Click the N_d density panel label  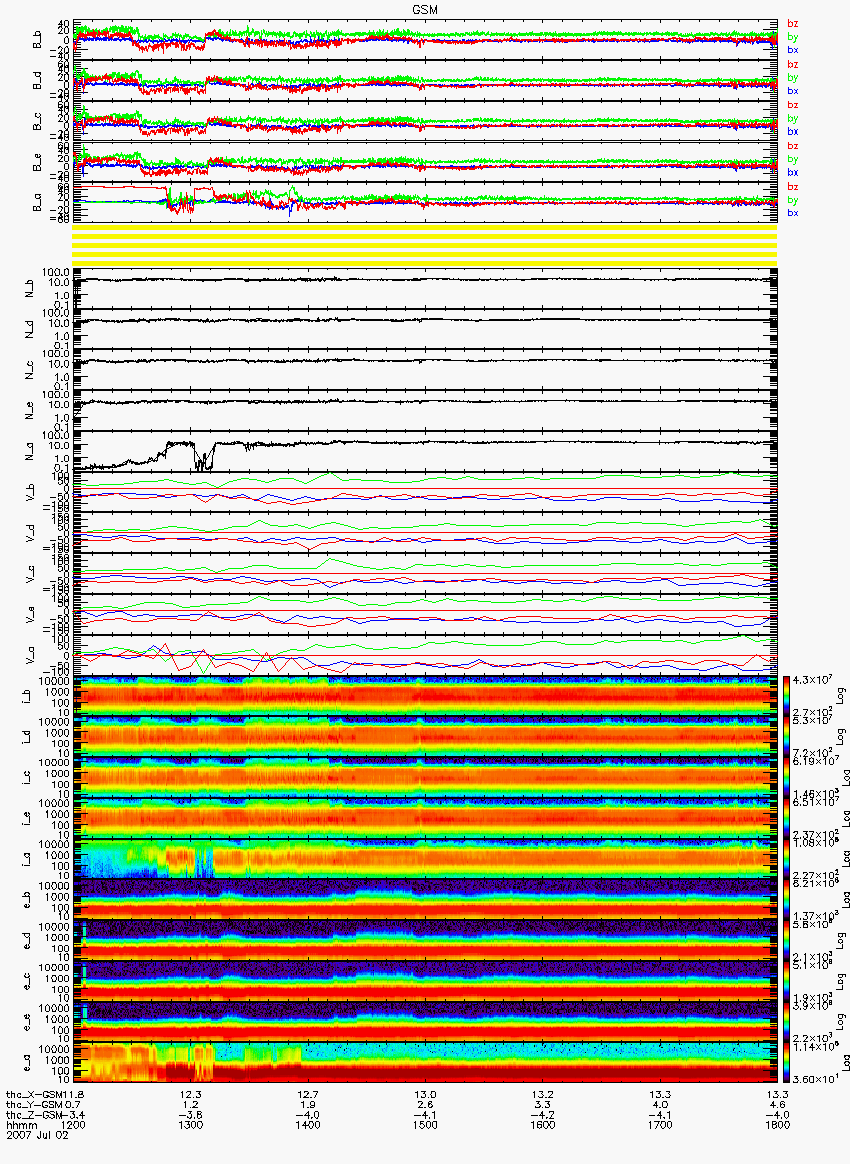click(30, 329)
